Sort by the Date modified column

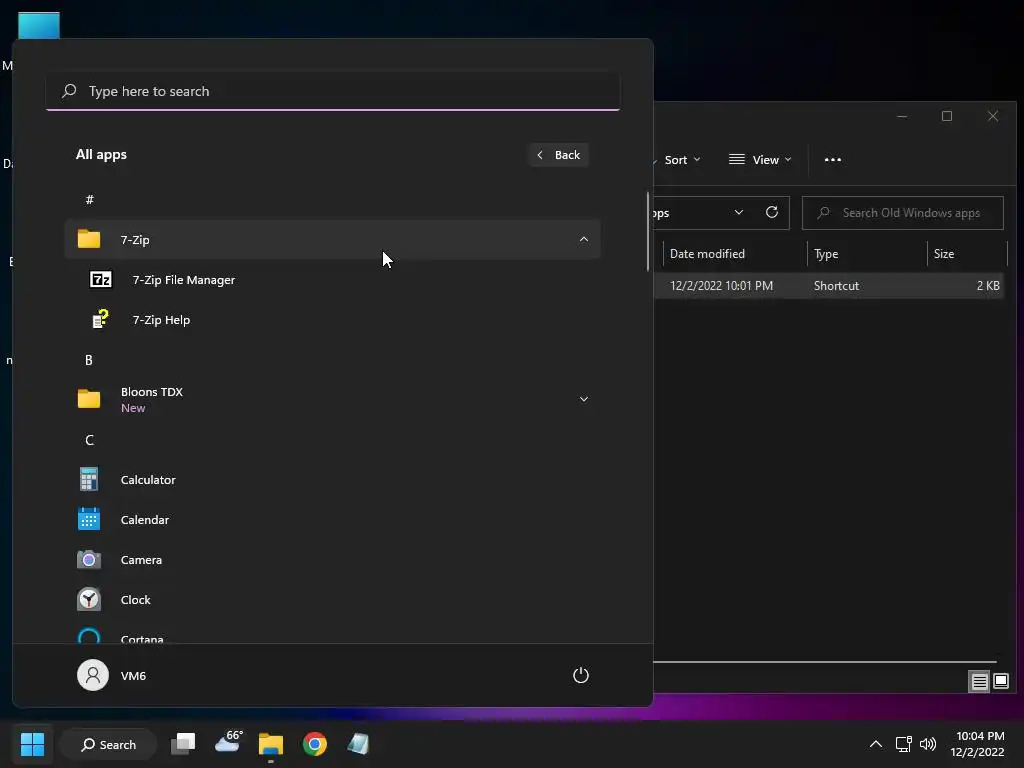735,253
